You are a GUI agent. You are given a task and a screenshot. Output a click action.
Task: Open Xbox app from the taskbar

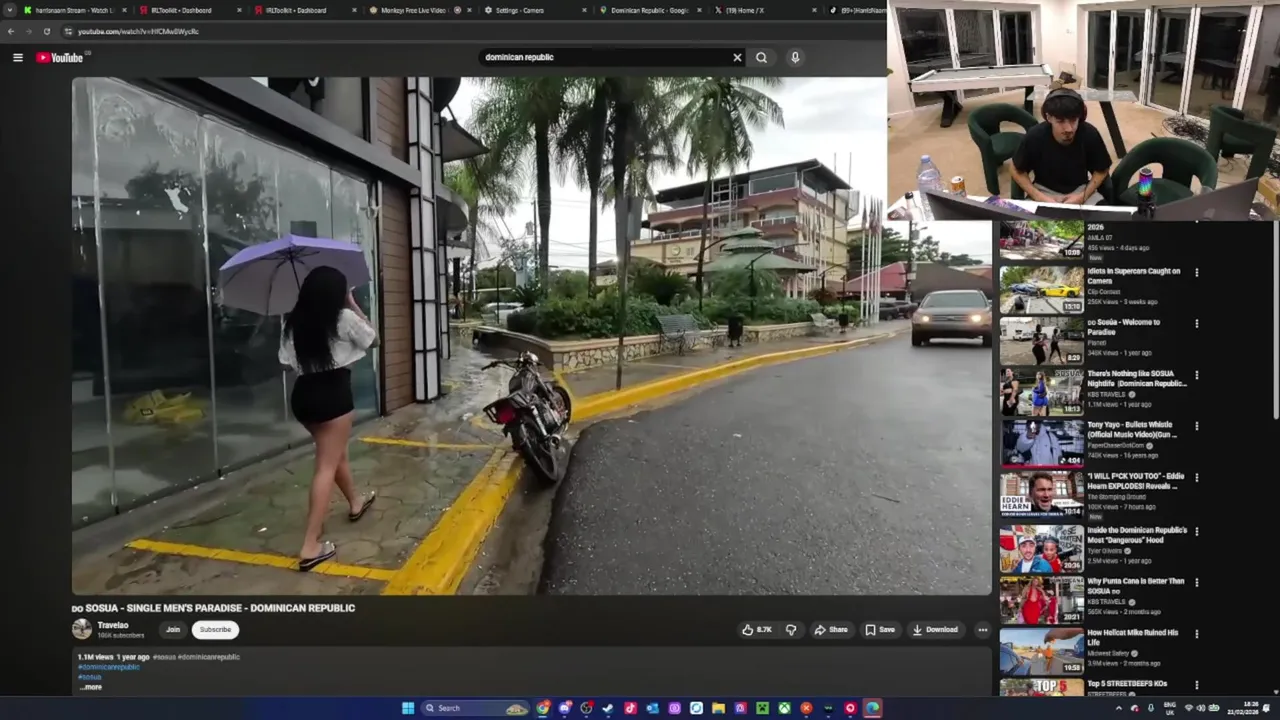point(784,708)
